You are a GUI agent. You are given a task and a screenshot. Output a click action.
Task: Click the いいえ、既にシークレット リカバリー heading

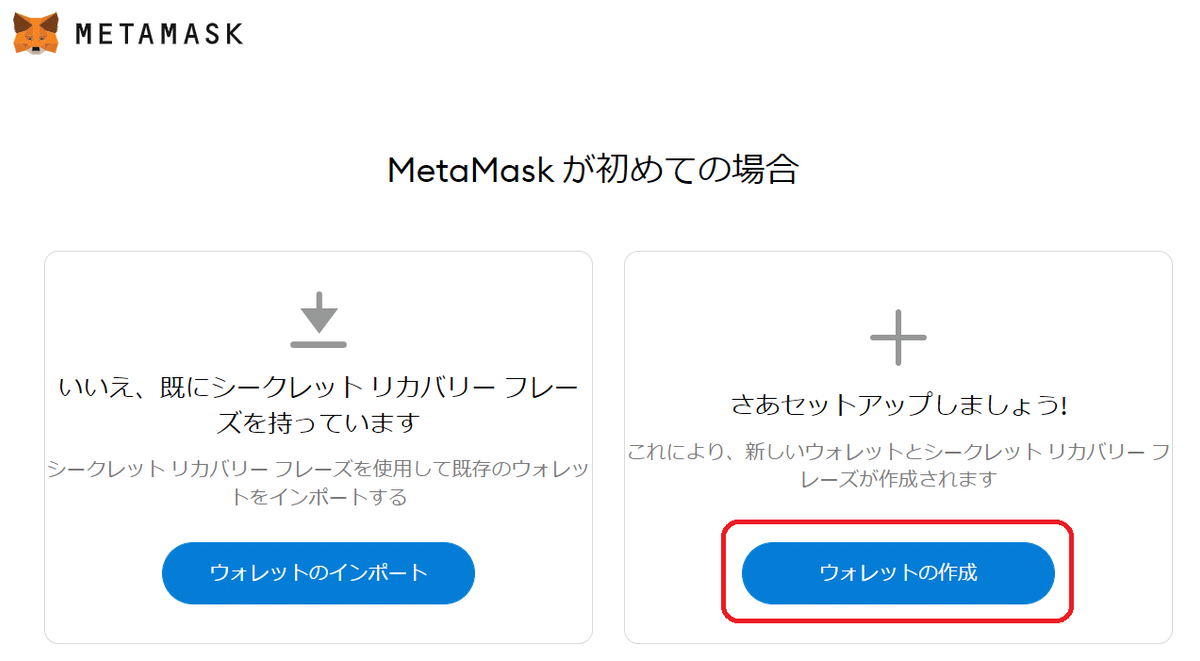tap(318, 405)
